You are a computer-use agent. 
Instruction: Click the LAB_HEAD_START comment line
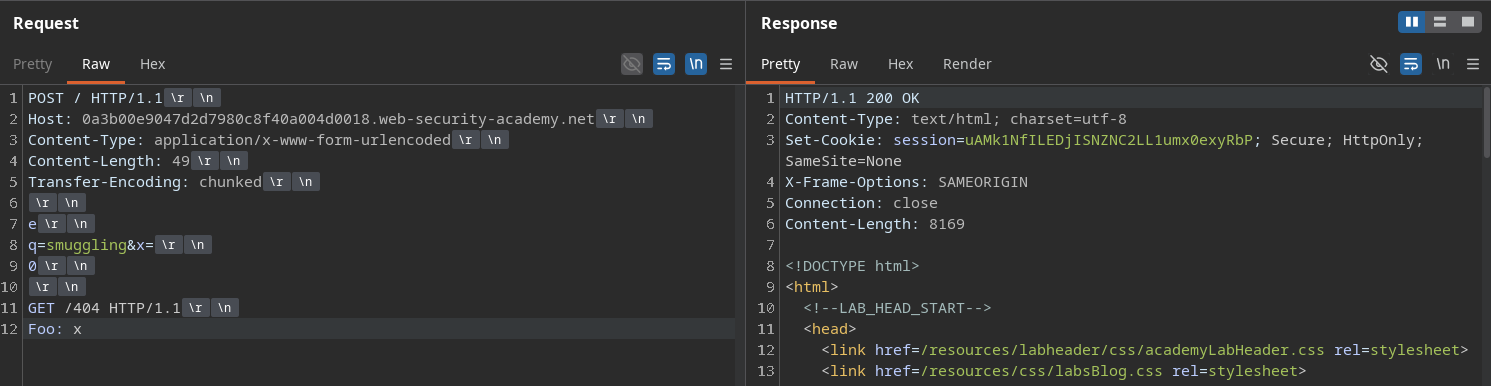(897, 308)
